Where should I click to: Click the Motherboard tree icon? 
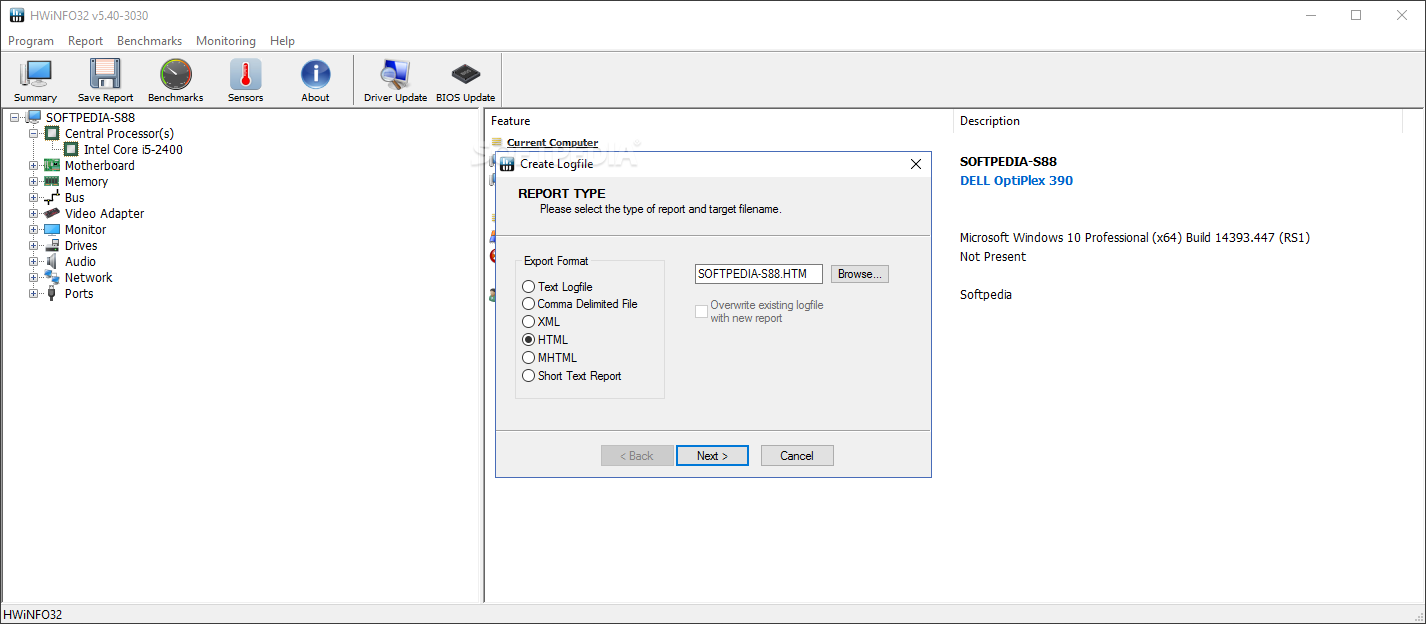[52, 165]
